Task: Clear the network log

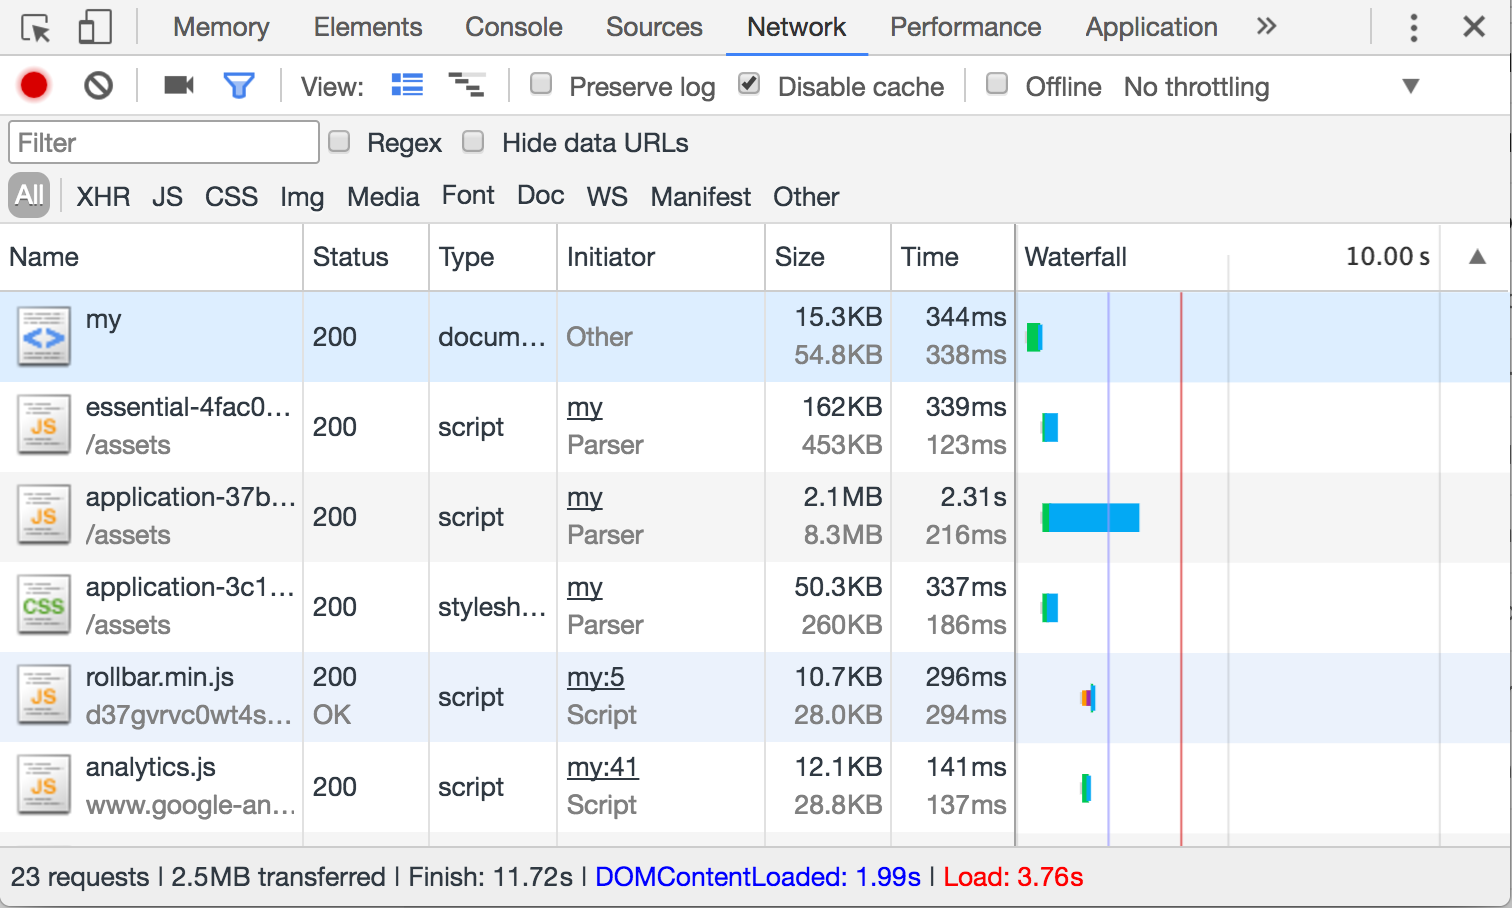Action: pyautogui.click(x=98, y=86)
